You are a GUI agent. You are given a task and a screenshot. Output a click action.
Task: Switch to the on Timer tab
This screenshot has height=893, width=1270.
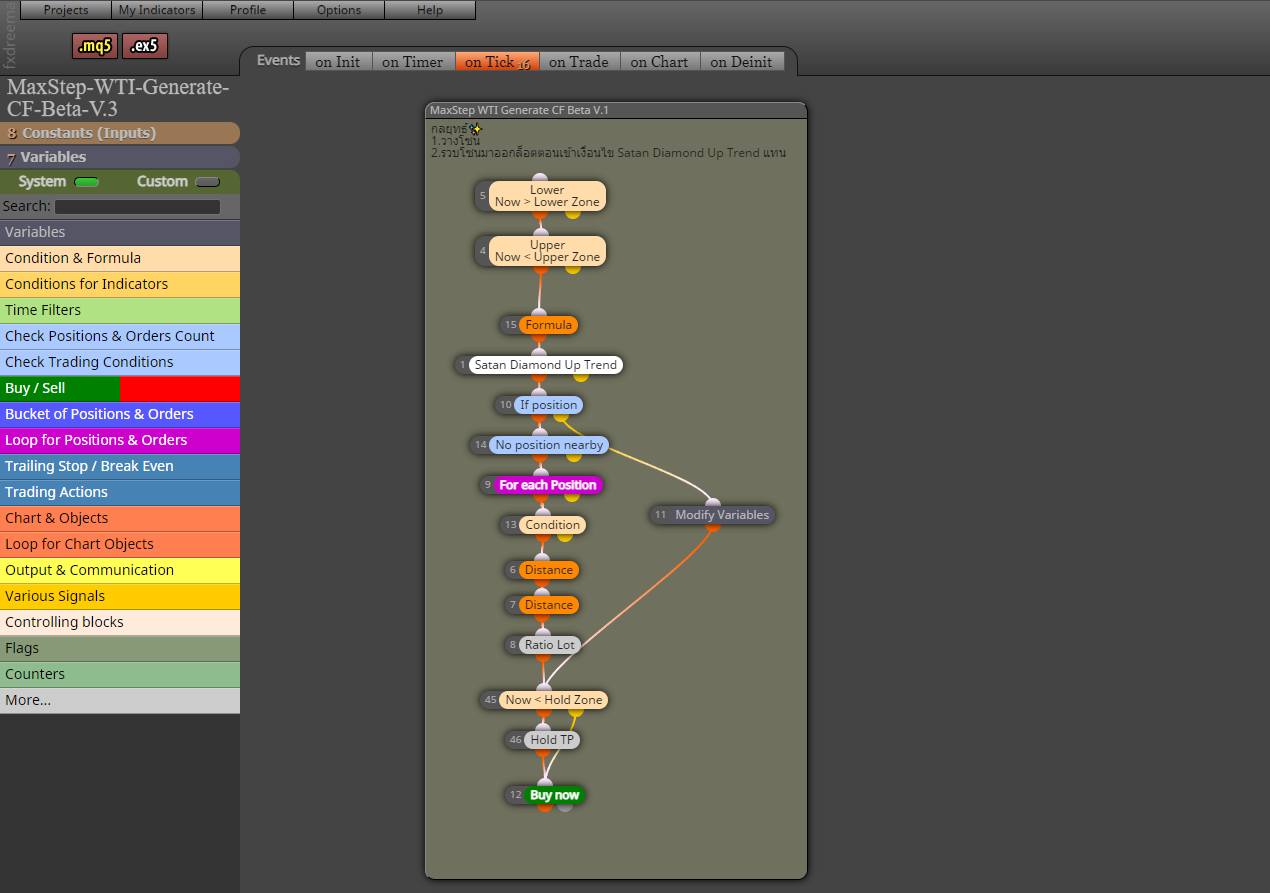tap(413, 62)
